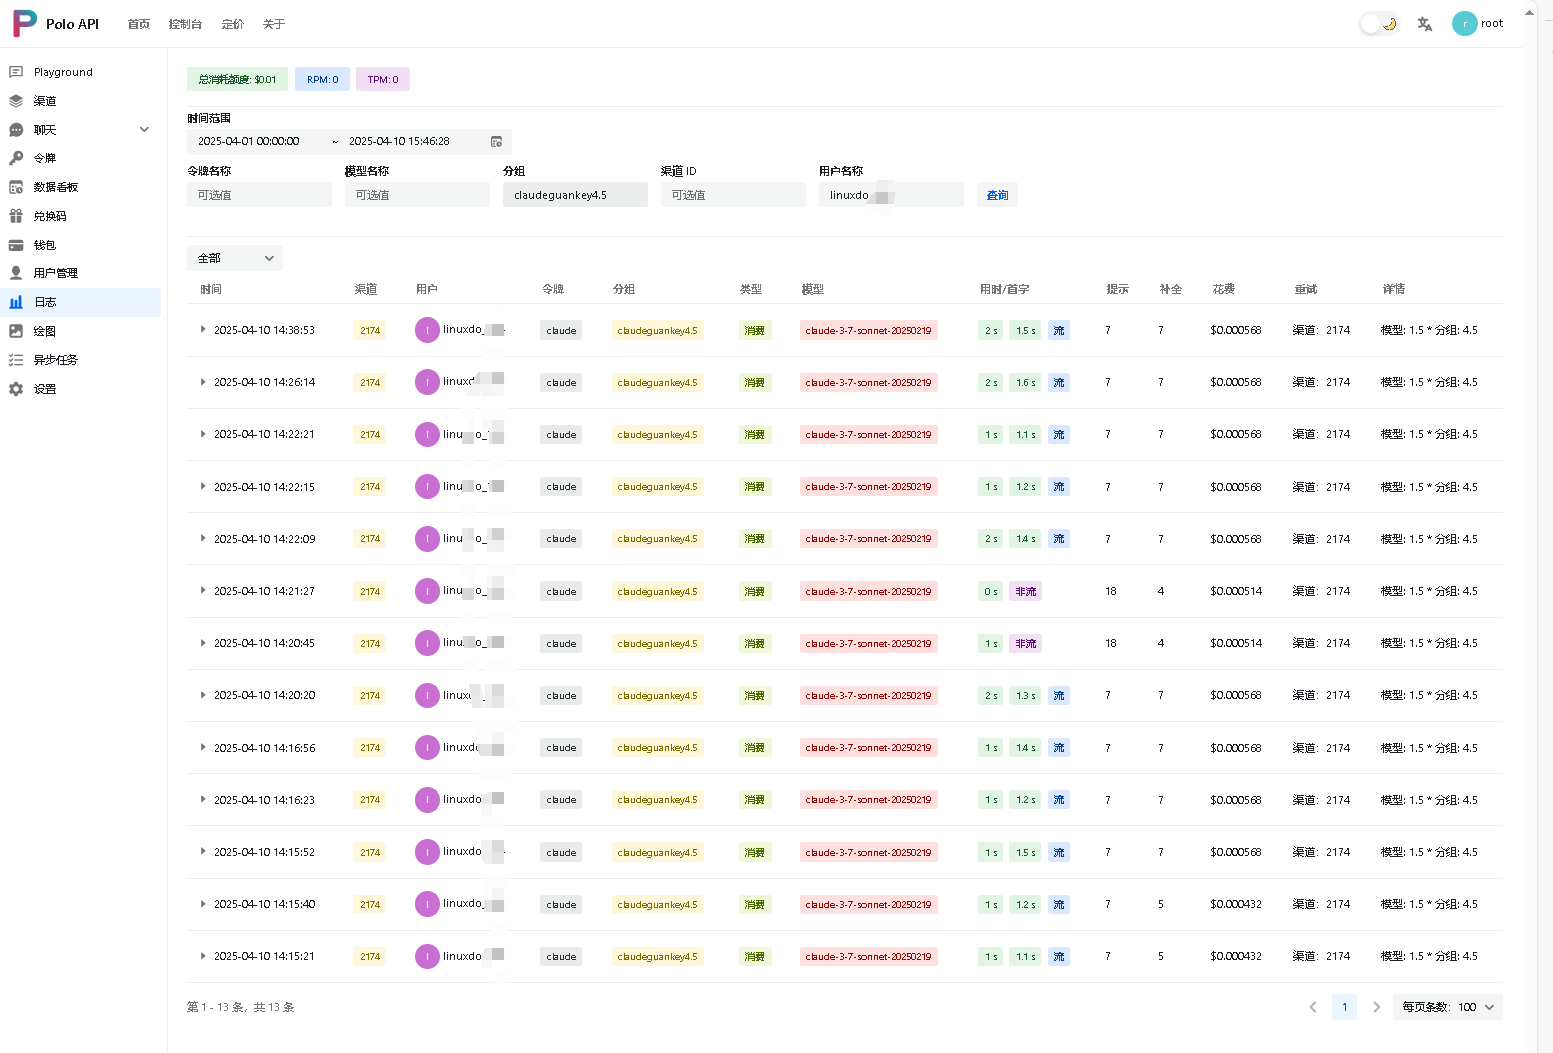
Task: Open the 令牌 key icon item
Action: coord(16,158)
